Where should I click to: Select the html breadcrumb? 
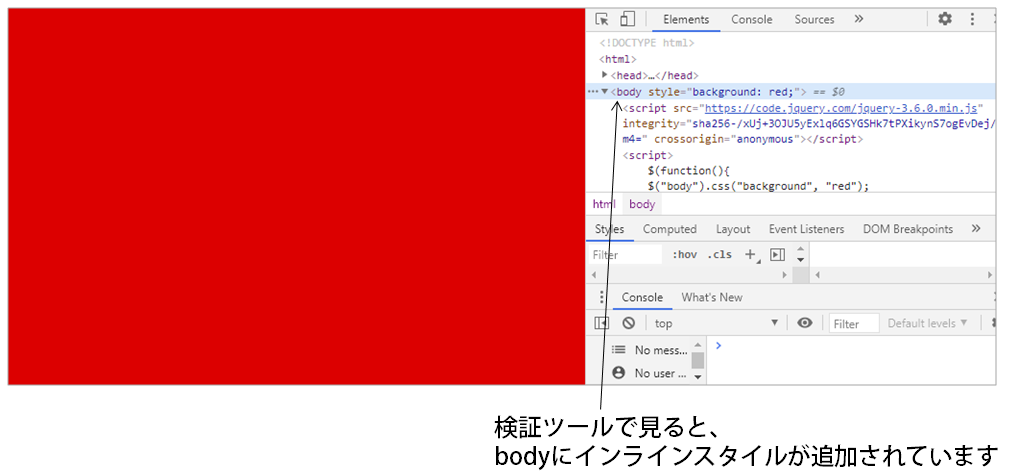[x=604, y=204]
